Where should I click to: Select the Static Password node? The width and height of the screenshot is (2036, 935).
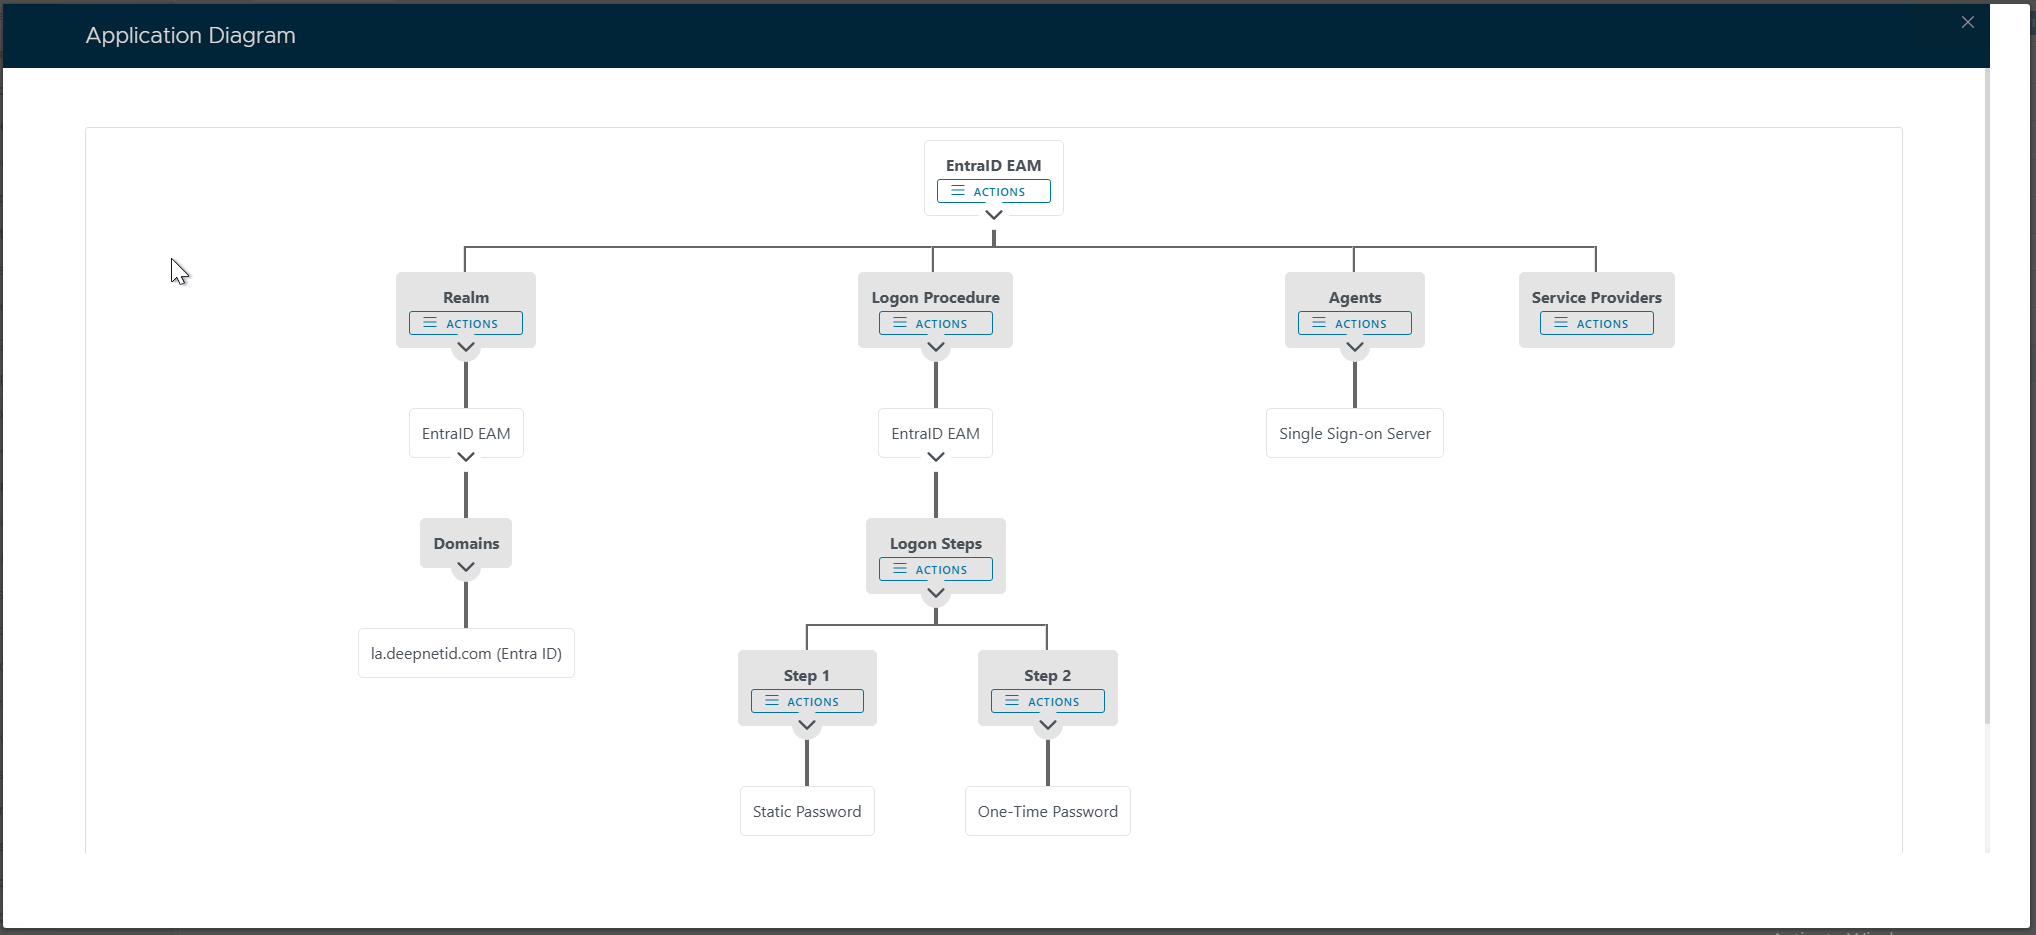click(x=807, y=811)
